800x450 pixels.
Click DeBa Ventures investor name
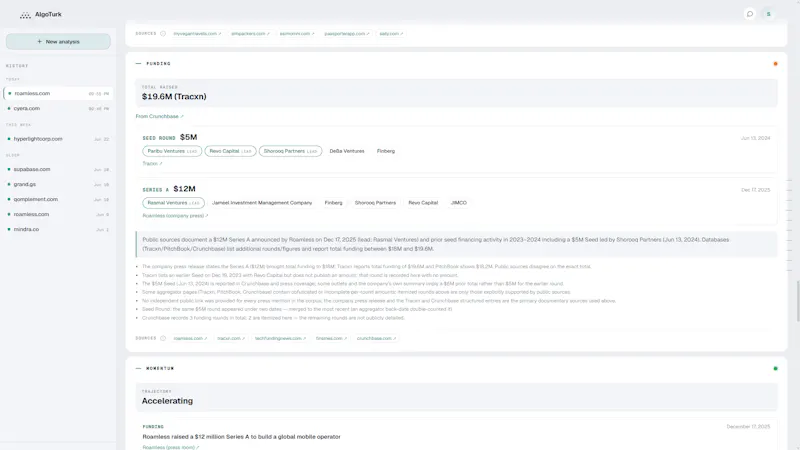point(347,151)
